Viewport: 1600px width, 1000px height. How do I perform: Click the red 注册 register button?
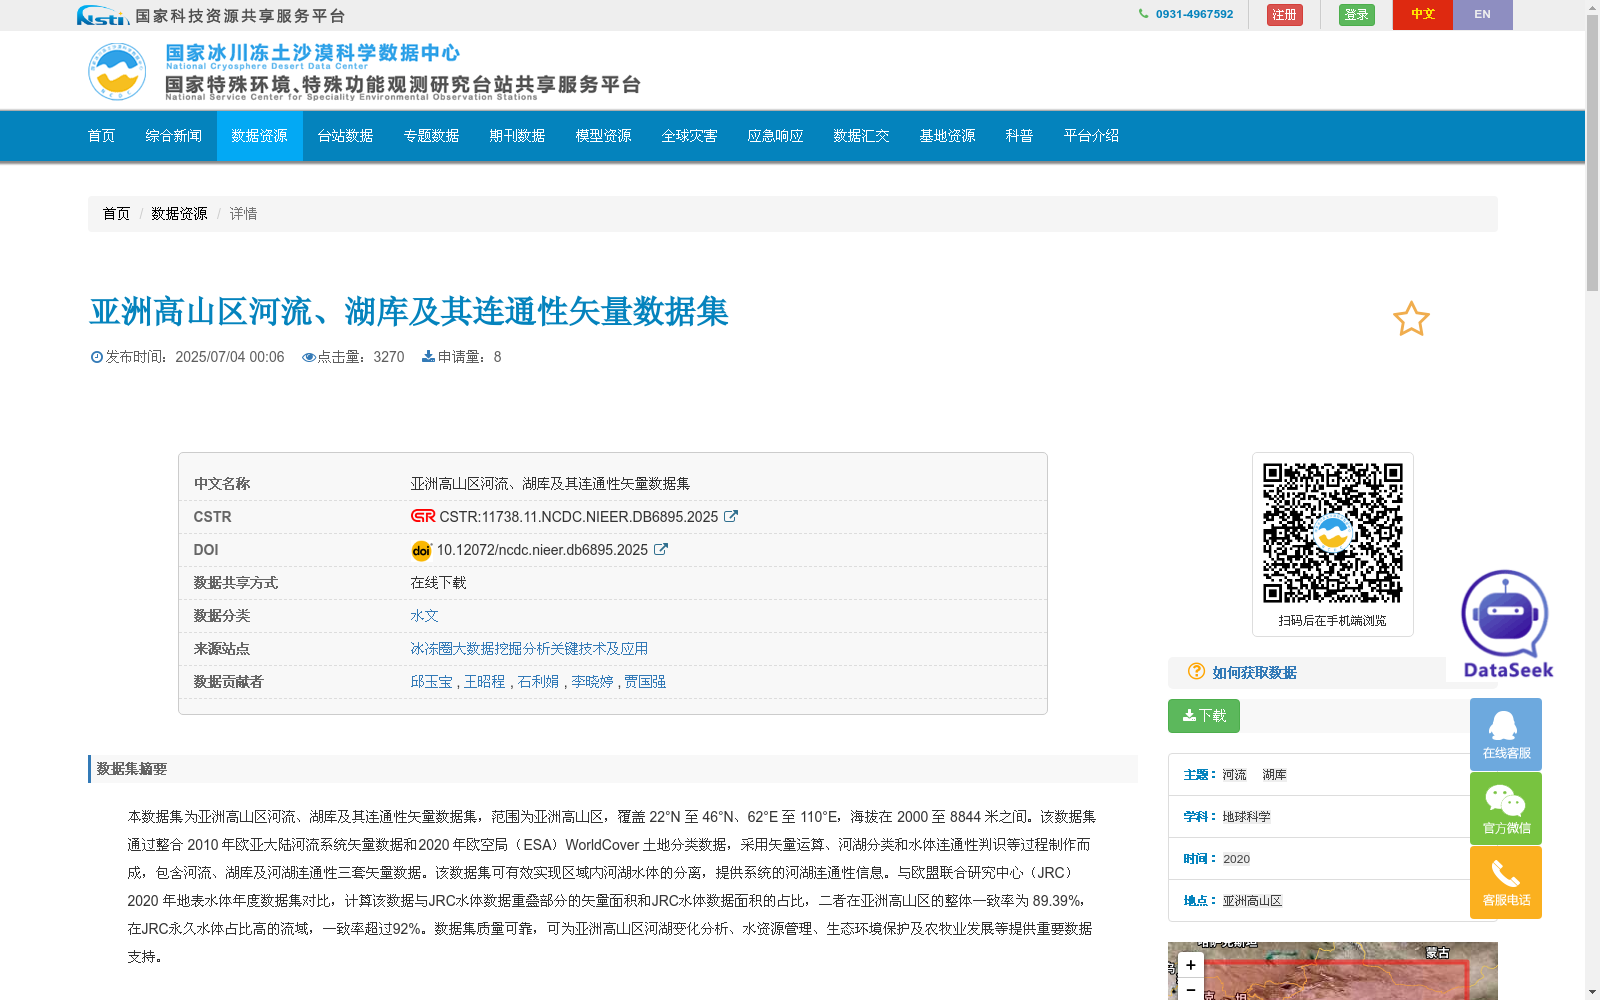(1284, 15)
